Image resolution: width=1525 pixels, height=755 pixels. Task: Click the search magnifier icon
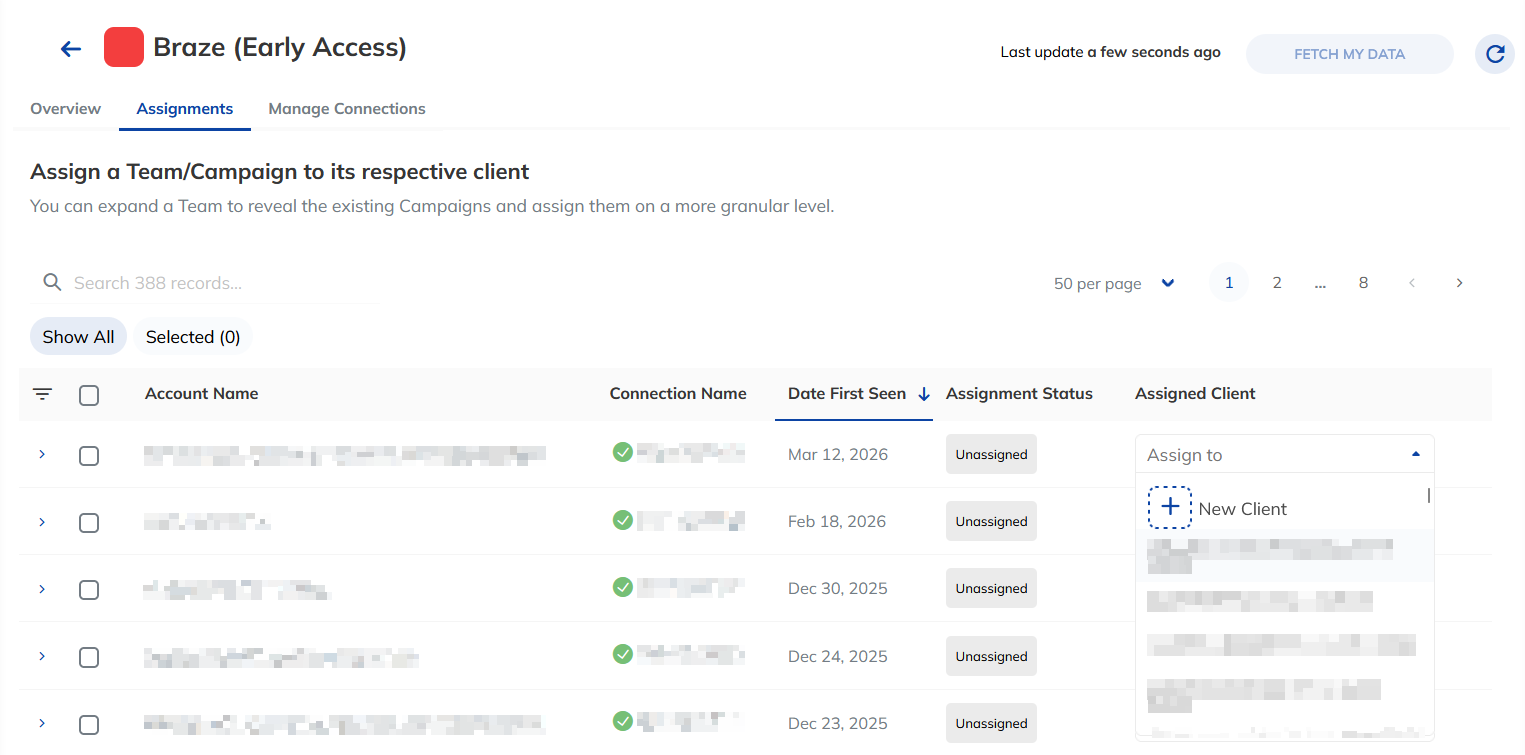click(x=53, y=283)
